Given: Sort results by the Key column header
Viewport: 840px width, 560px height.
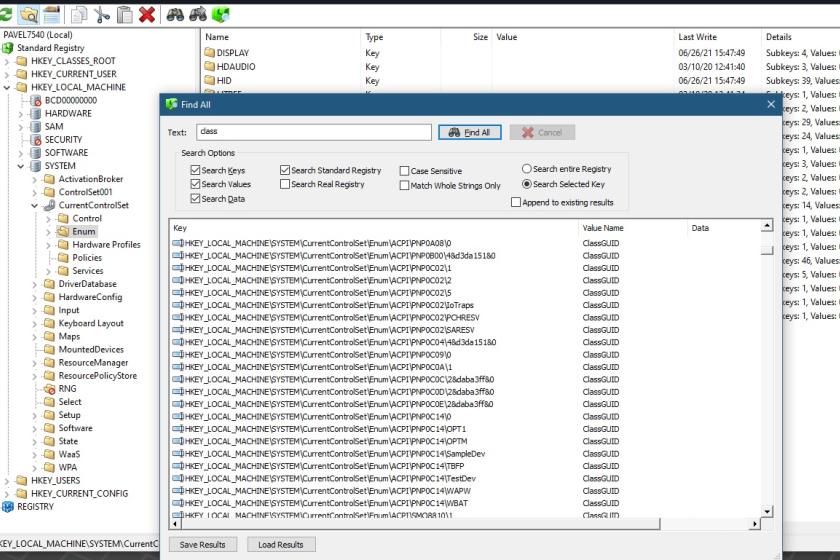Looking at the screenshot, I should (374, 228).
